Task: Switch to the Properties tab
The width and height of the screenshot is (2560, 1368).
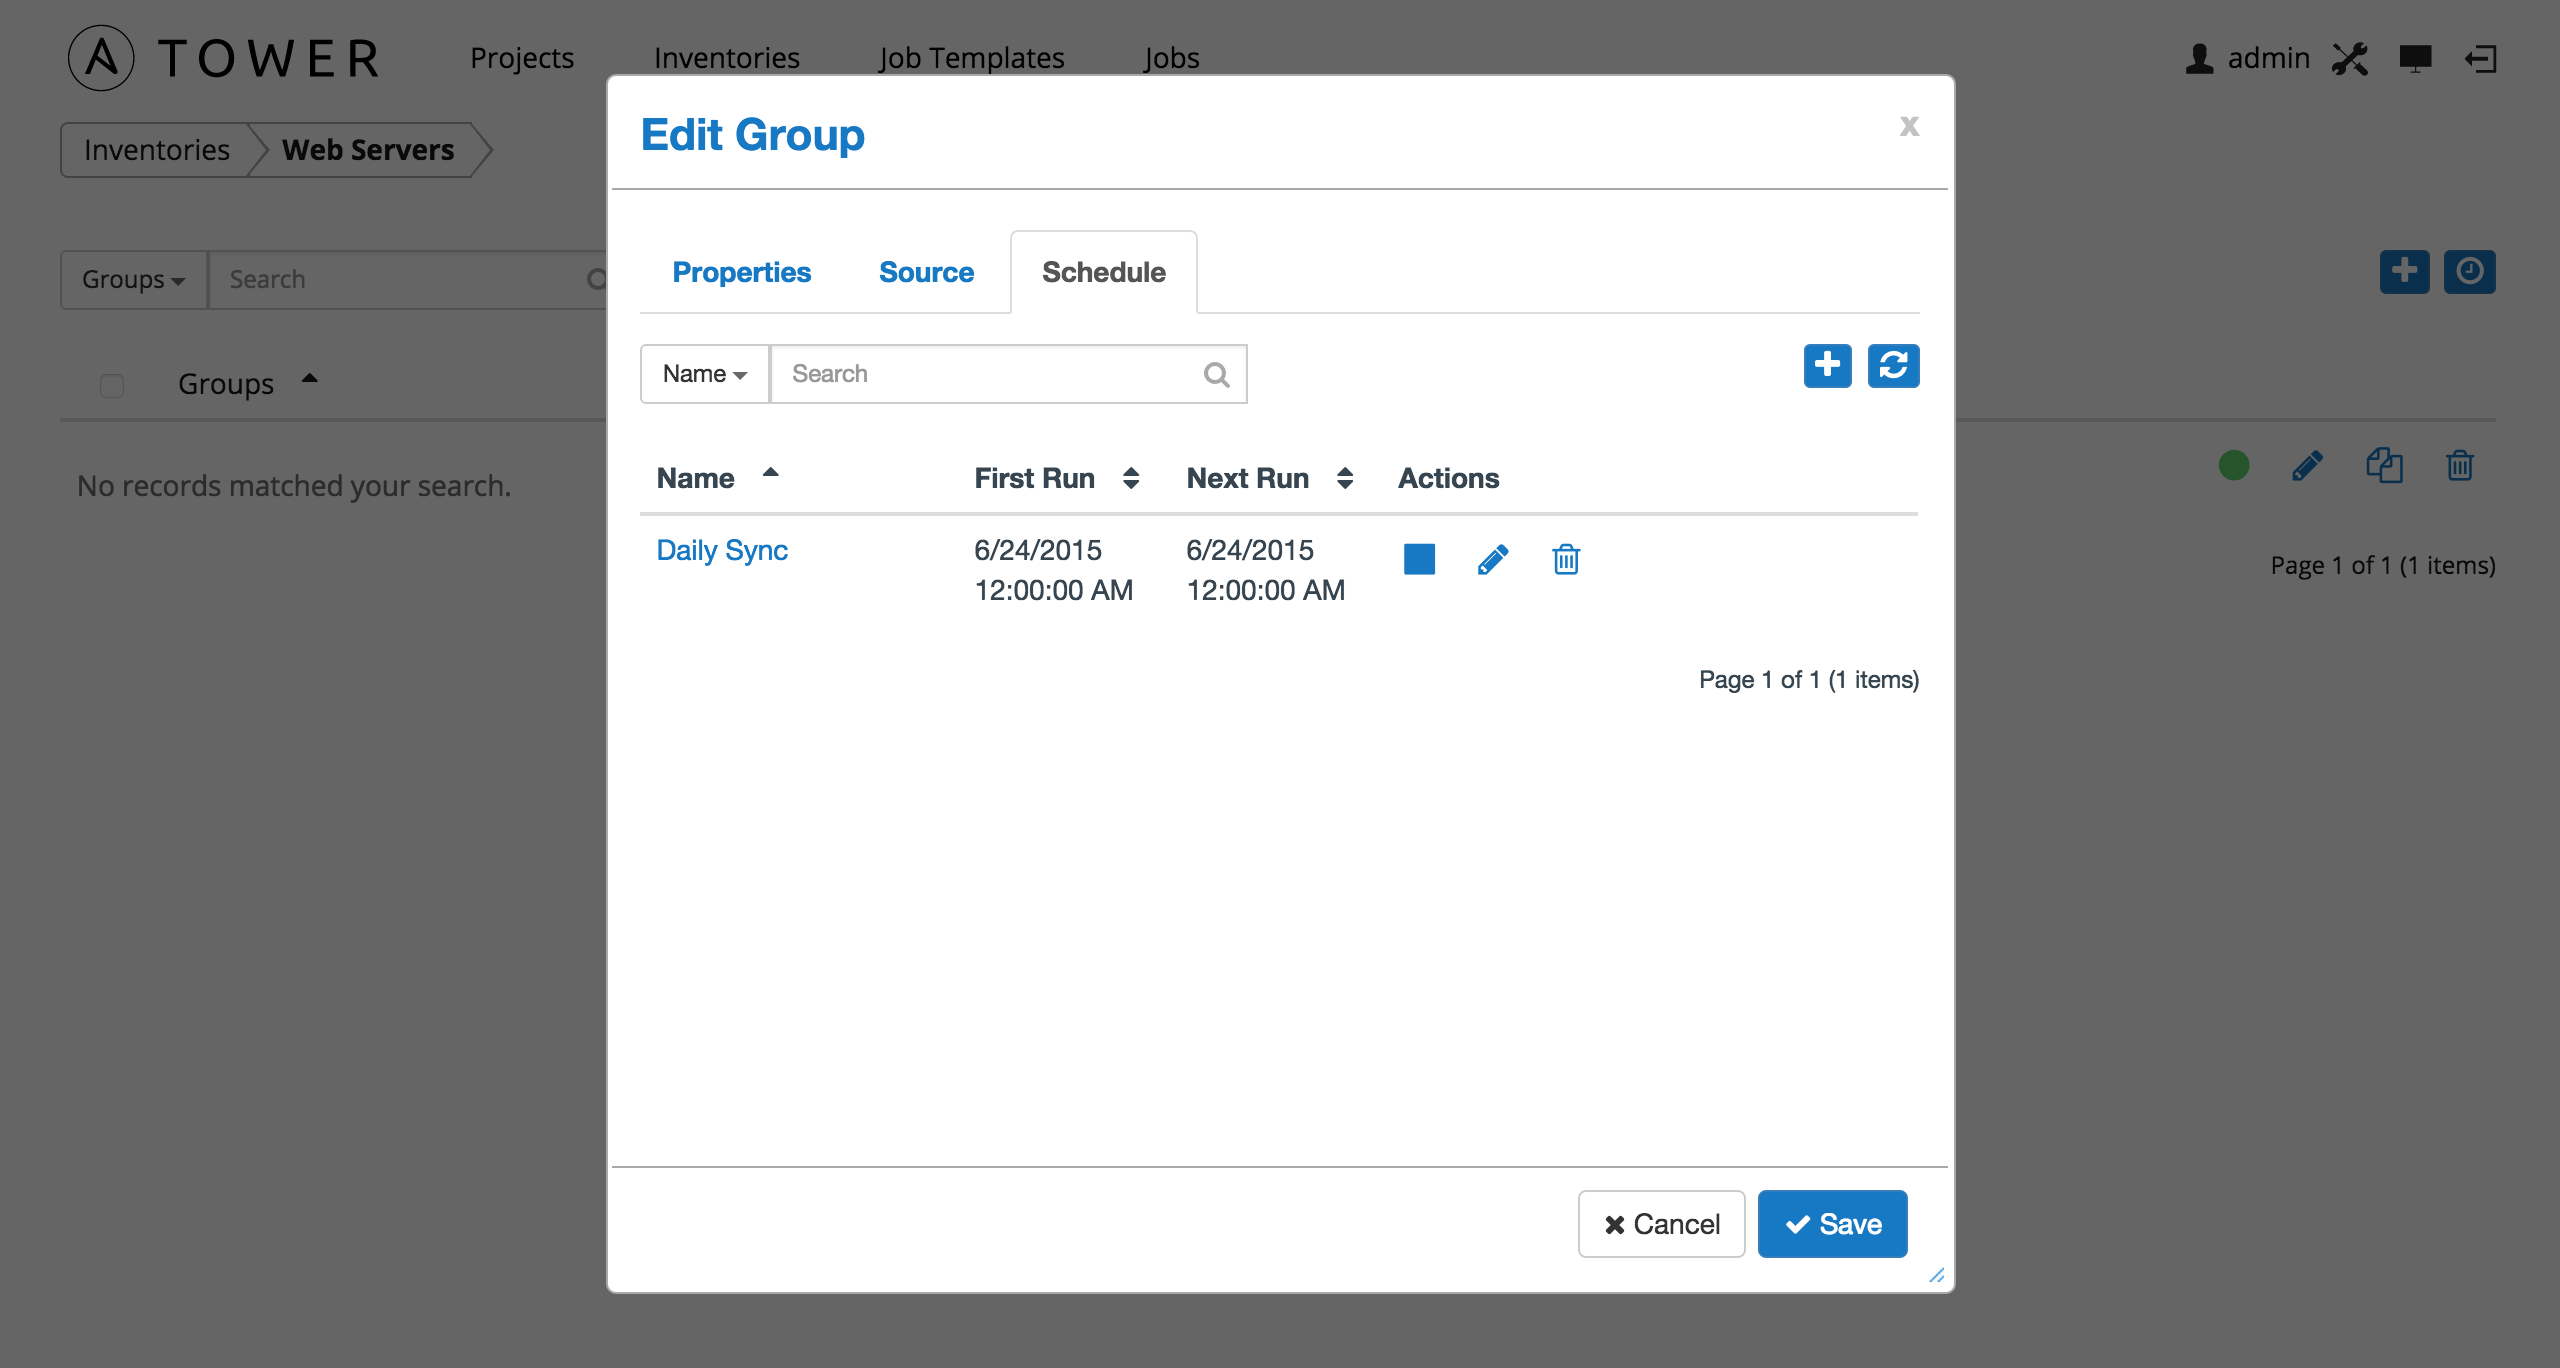Action: 741,272
